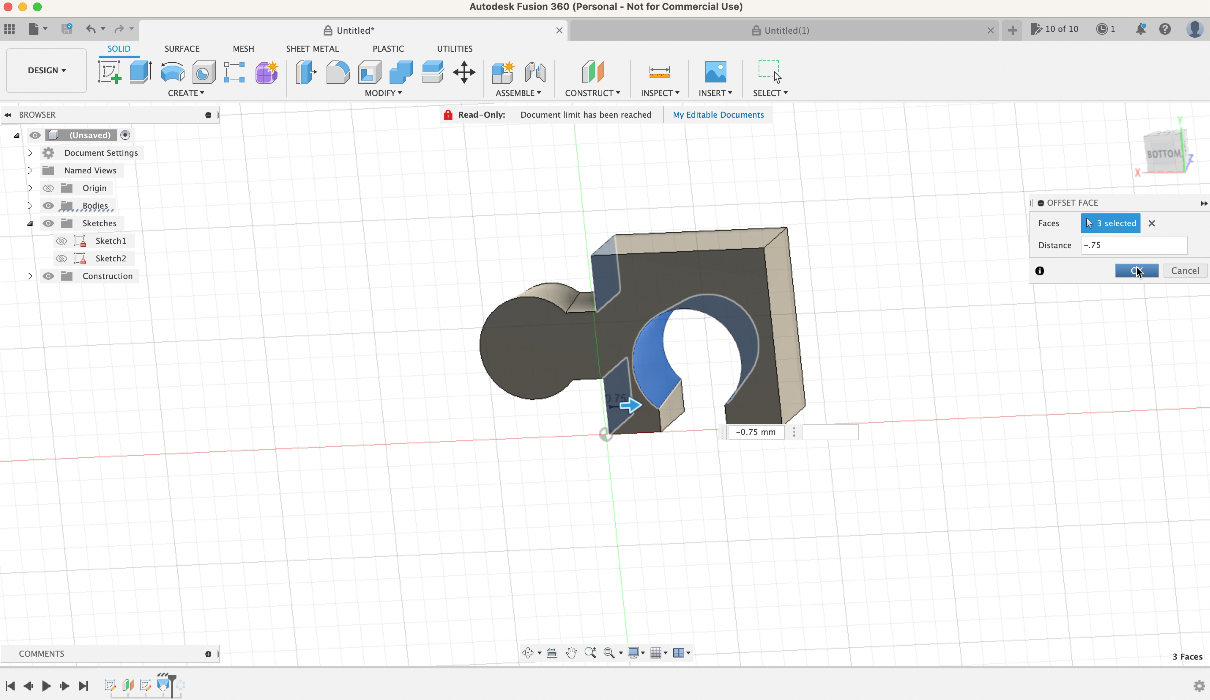This screenshot has height=700, width=1210.
Task: Activate the Unsaved component radio button
Action: click(125, 135)
